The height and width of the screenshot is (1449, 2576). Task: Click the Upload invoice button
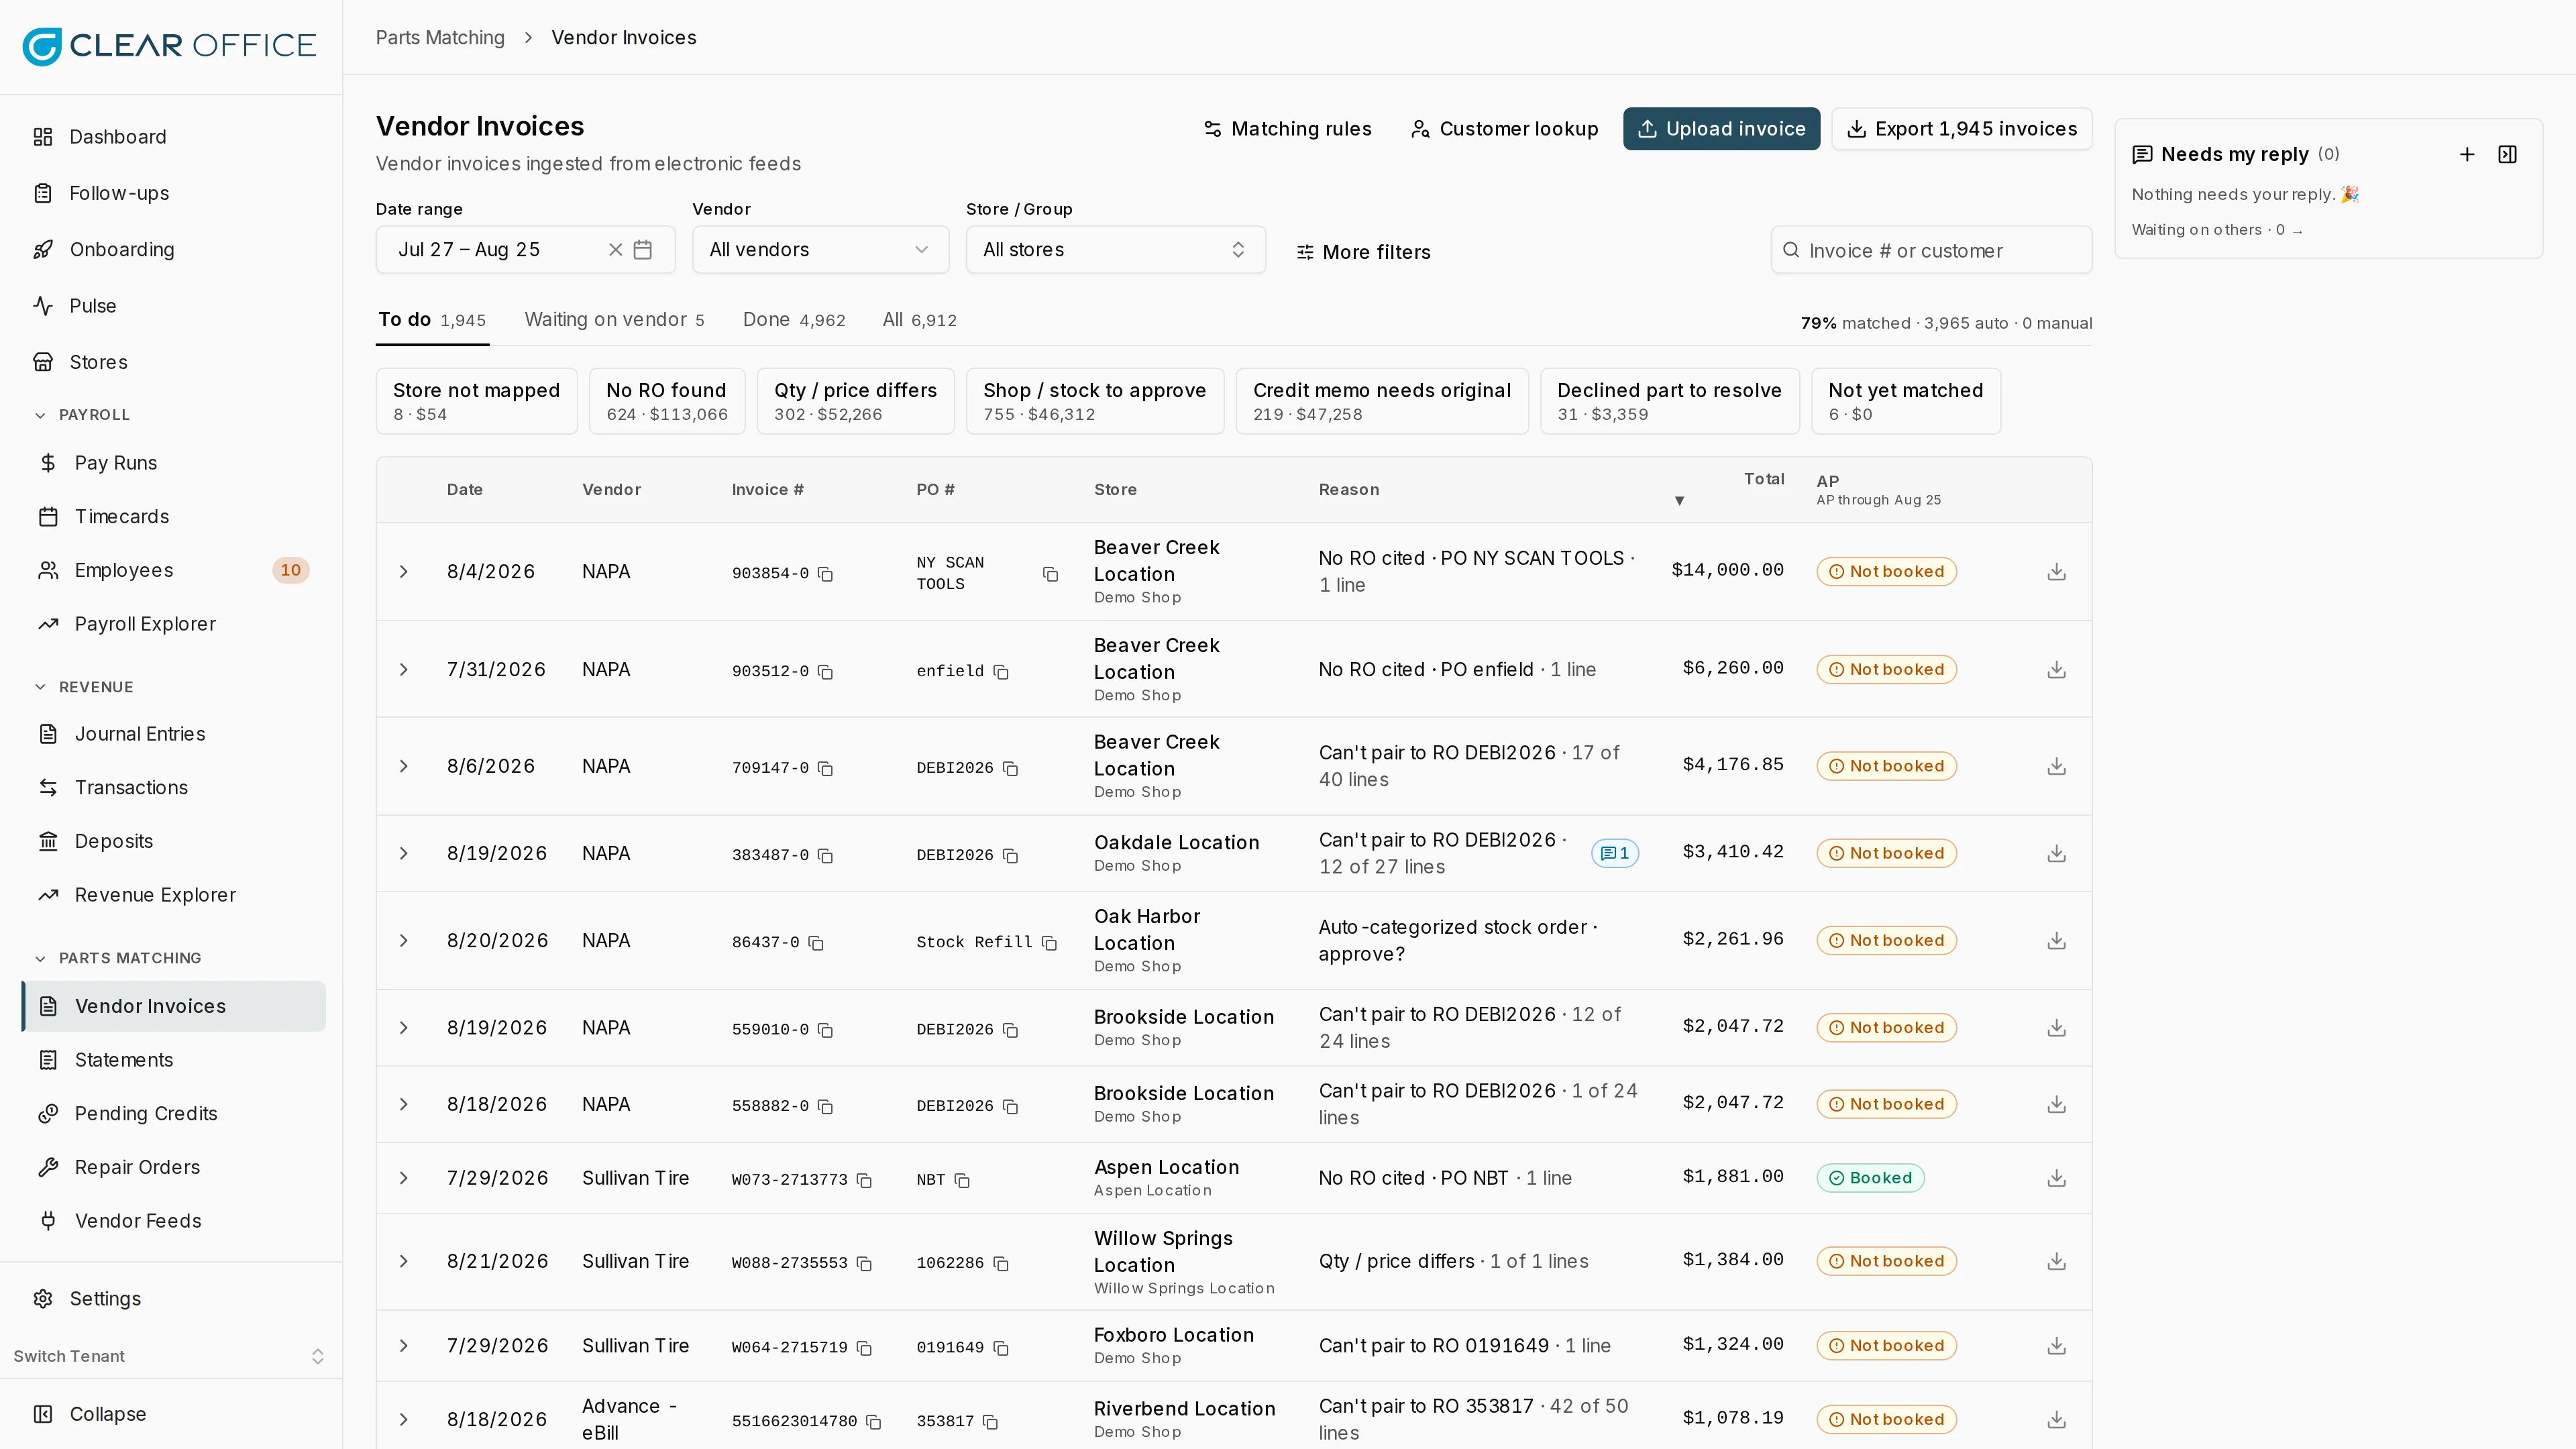pos(1721,129)
